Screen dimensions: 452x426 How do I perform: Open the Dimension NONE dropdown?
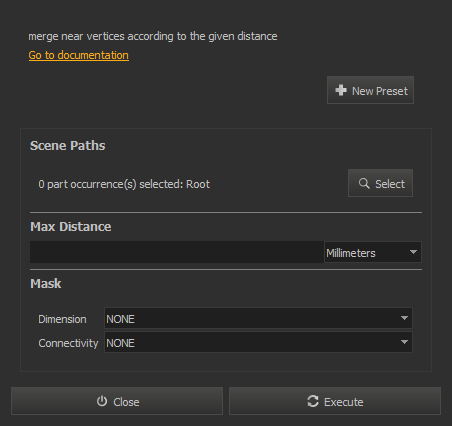click(x=258, y=318)
